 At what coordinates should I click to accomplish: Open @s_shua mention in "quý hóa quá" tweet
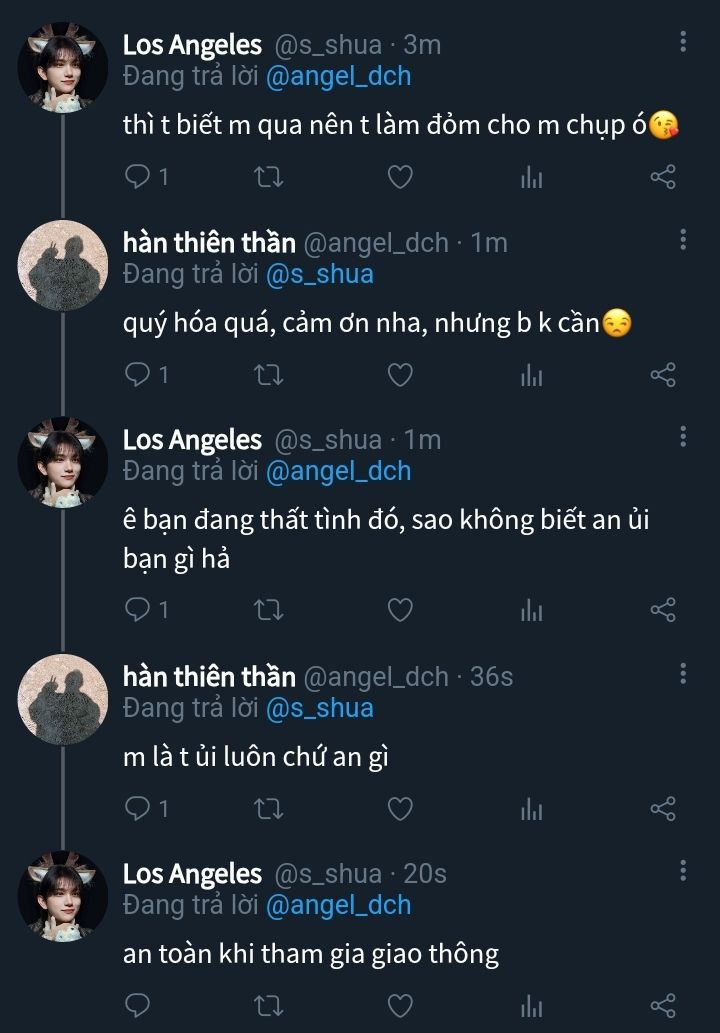tap(319, 273)
